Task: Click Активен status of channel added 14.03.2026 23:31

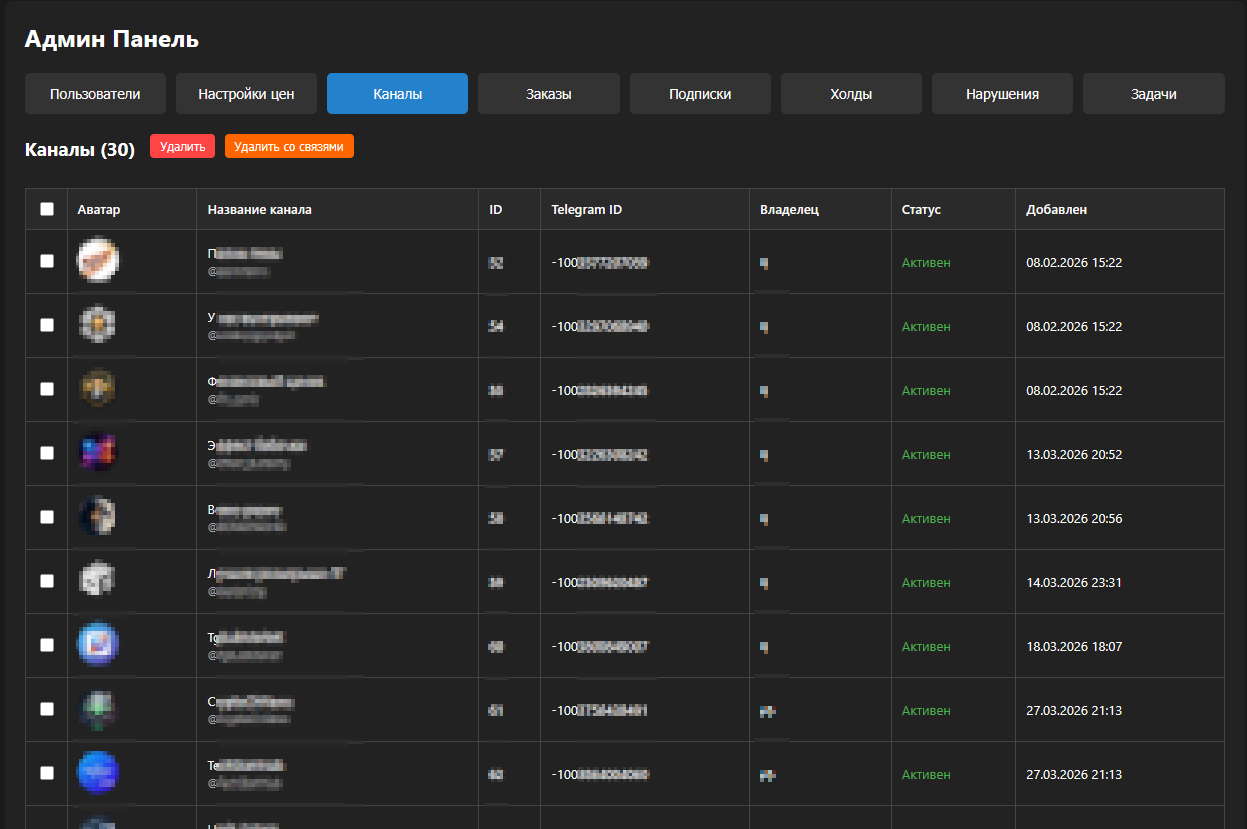Action: tap(926, 583)
